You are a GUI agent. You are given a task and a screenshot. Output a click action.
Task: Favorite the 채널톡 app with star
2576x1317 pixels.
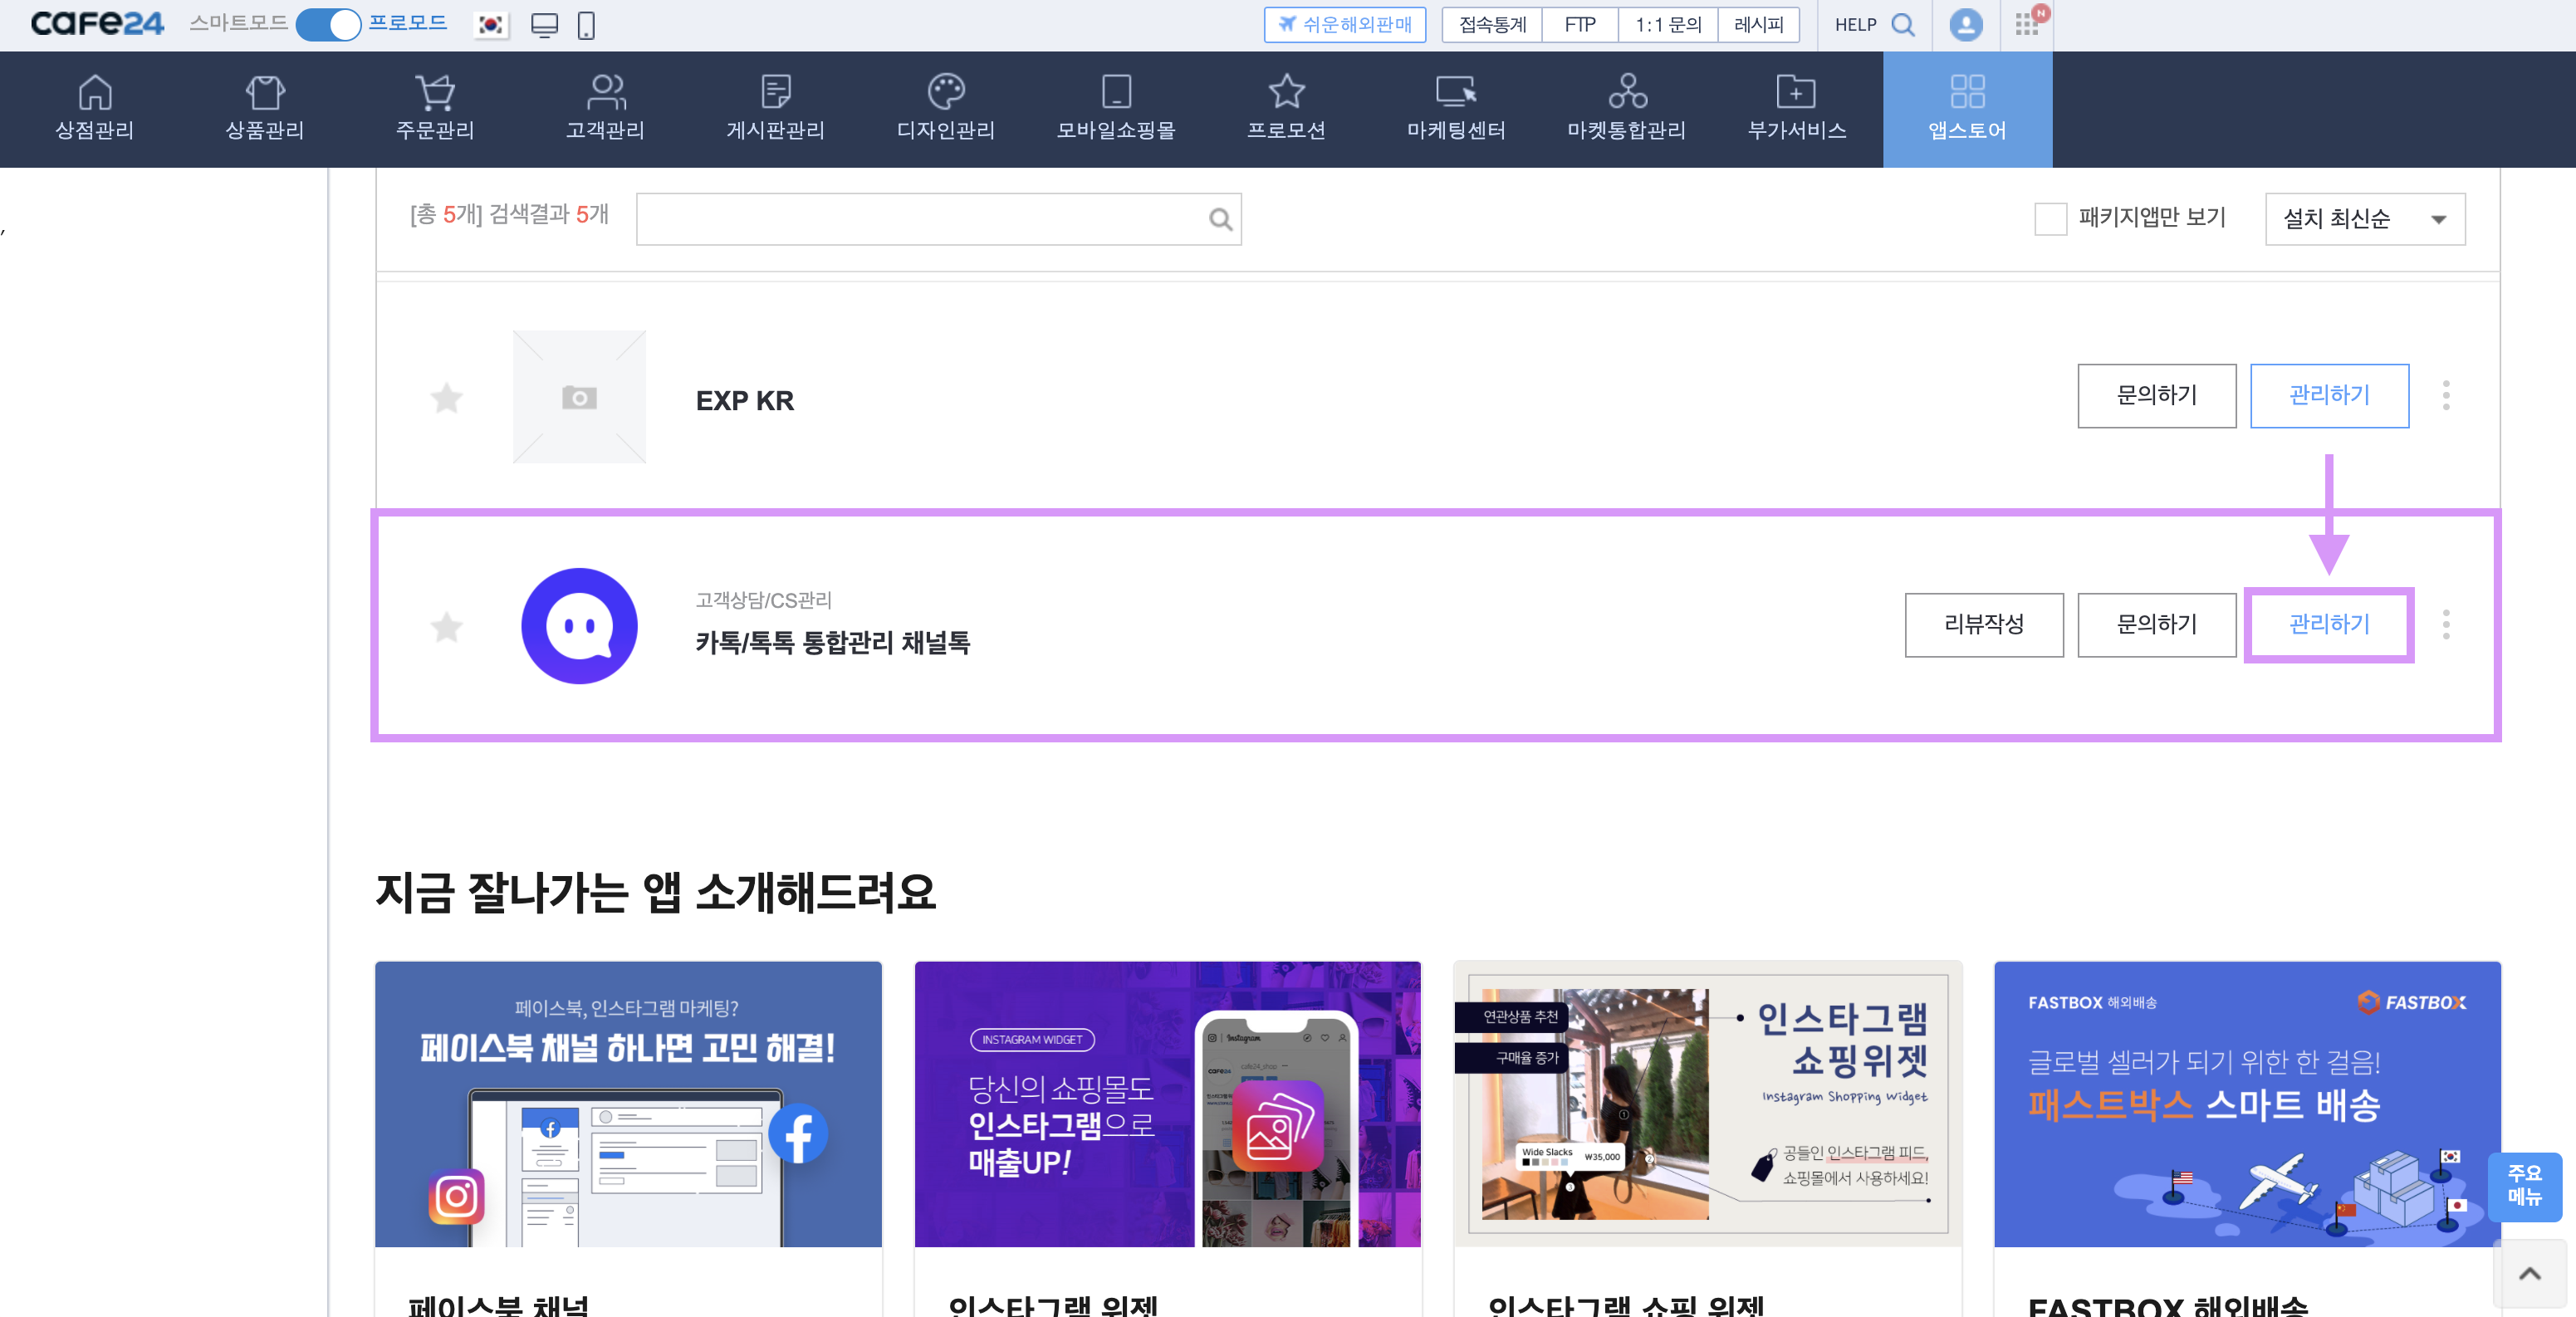click(446, 627)
